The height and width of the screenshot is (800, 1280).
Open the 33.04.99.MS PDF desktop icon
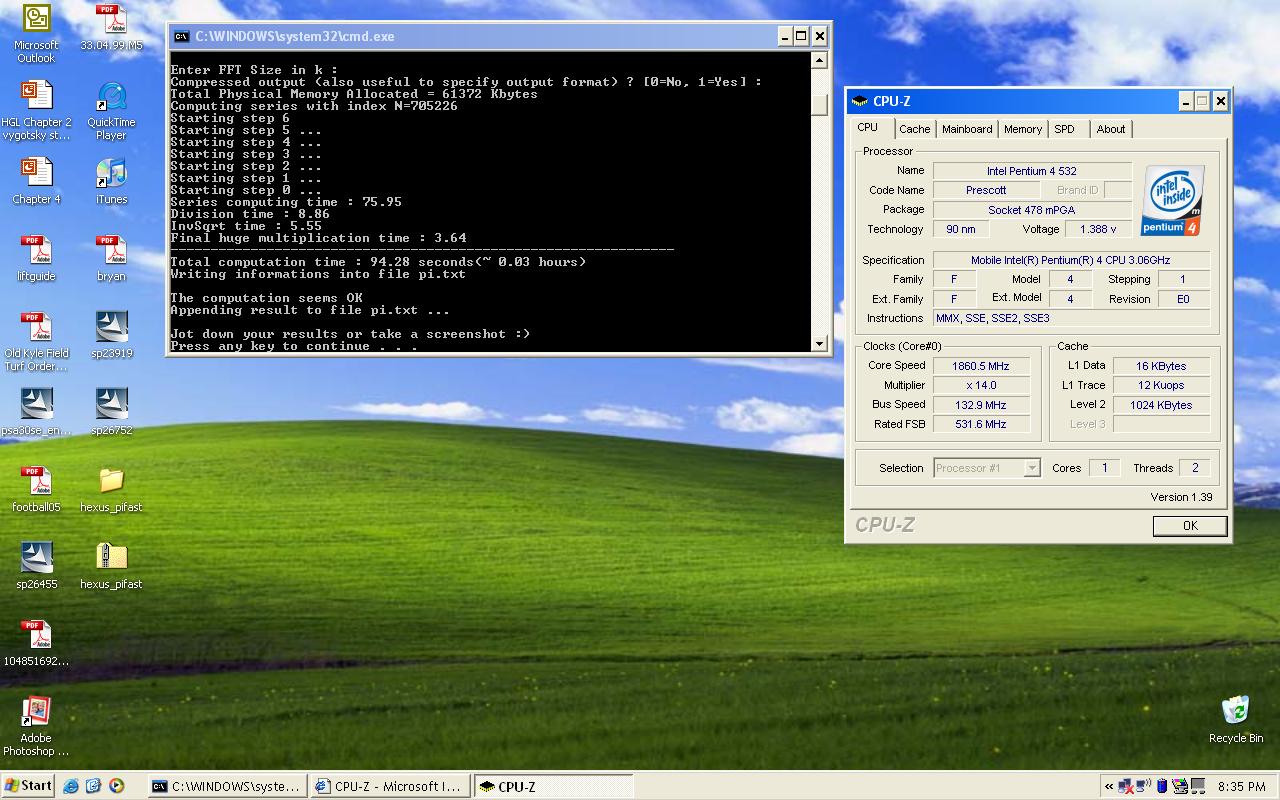click(111, 28)
